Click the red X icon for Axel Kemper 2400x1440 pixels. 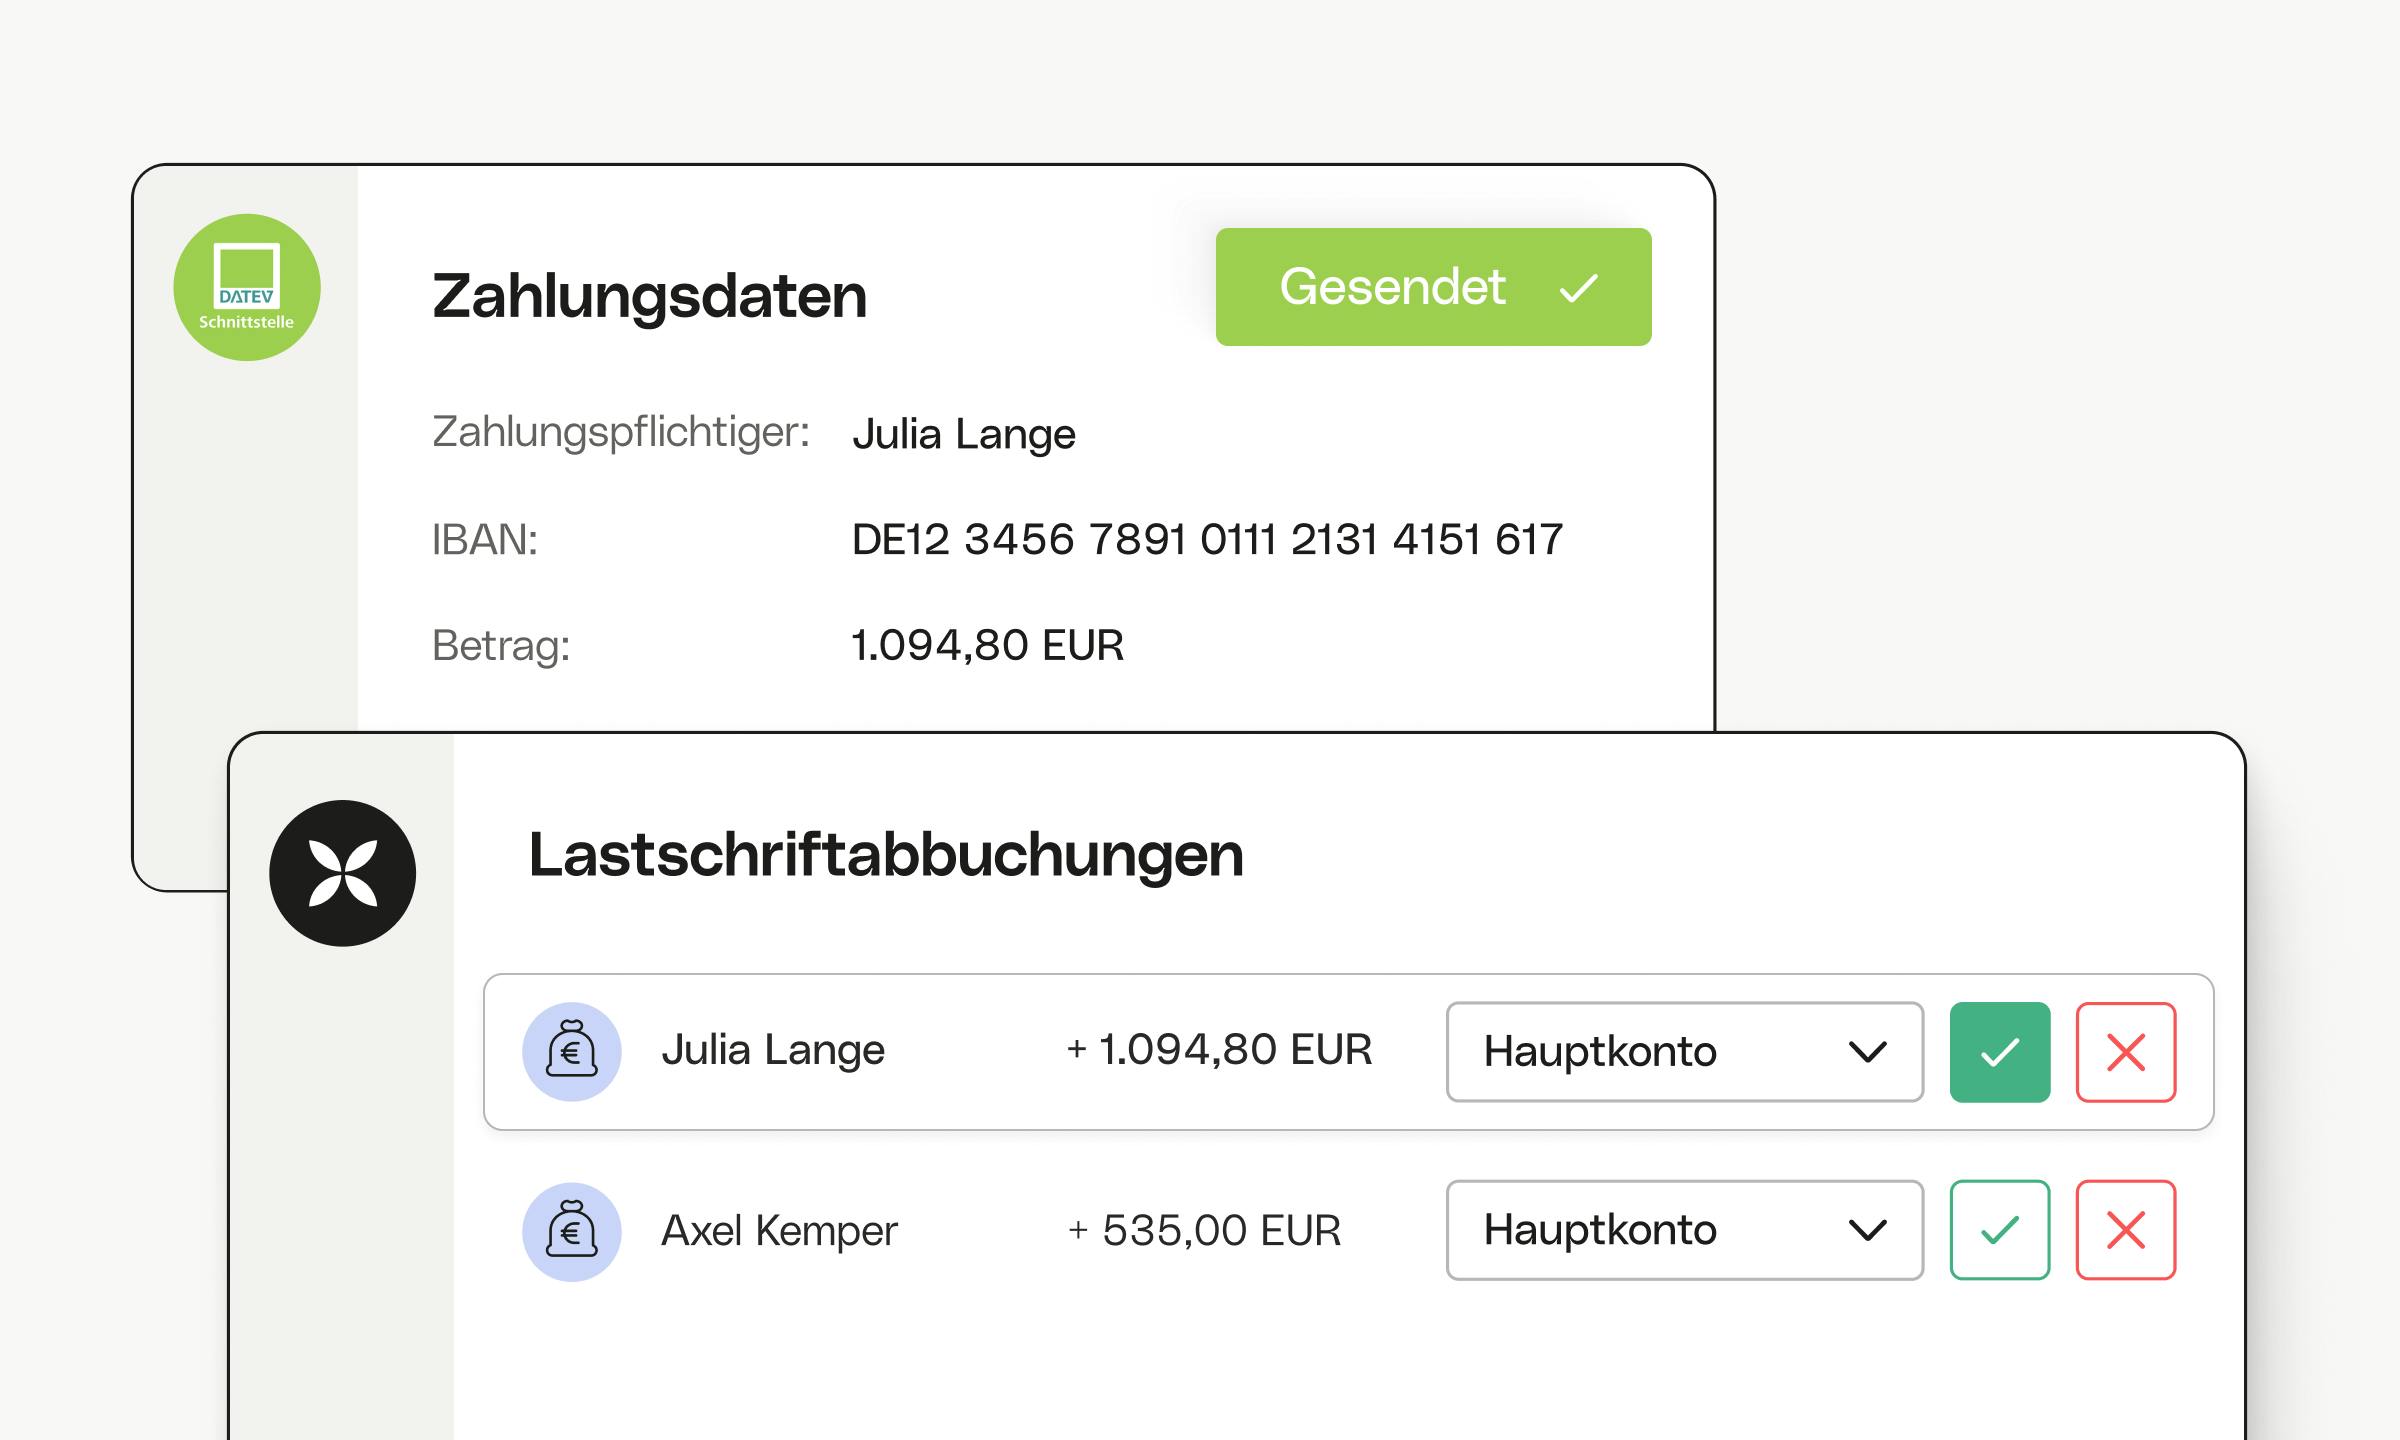tap(2126, 1230)
